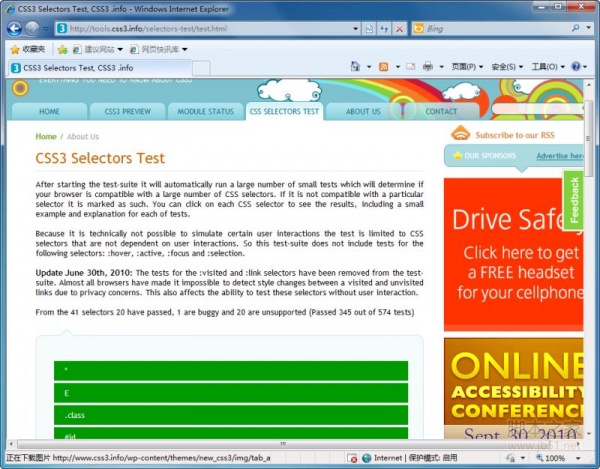Screen dimensions: 600x469
Task: Click the Home breadcrumb link
Action: pos(46,137)
